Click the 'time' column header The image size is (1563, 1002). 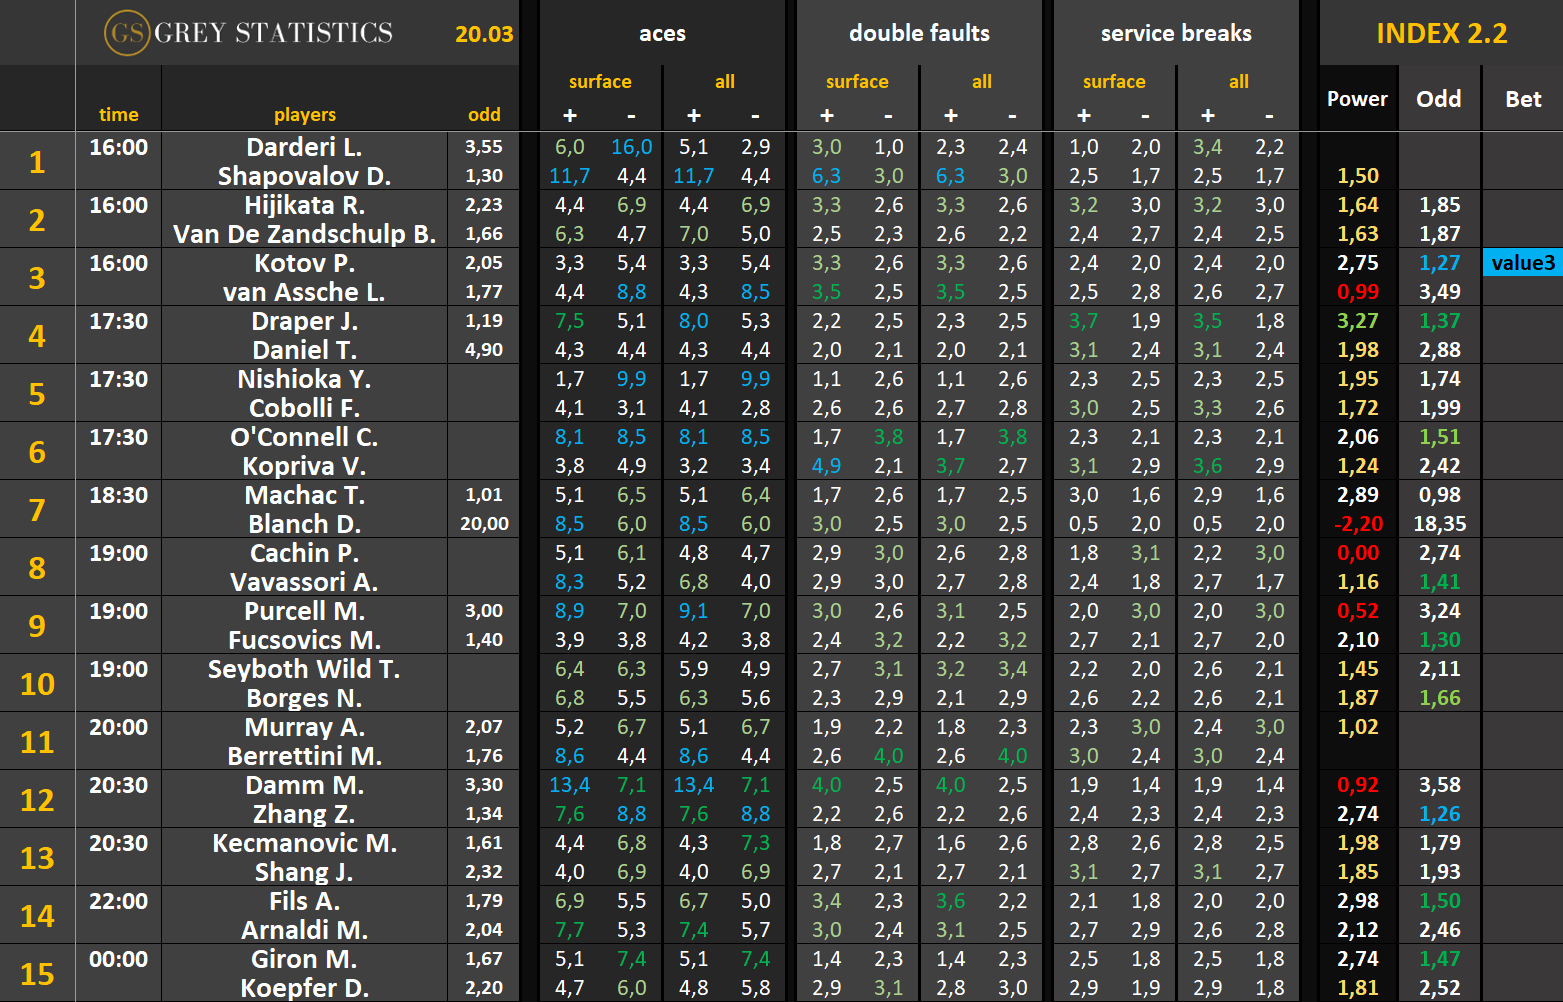(x=119, y=115)
